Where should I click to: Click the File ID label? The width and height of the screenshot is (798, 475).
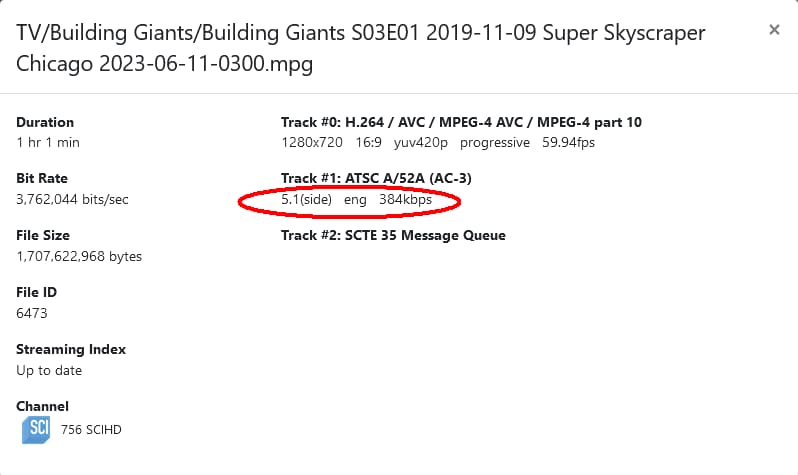pyautogui.click(x=36, y=293)
